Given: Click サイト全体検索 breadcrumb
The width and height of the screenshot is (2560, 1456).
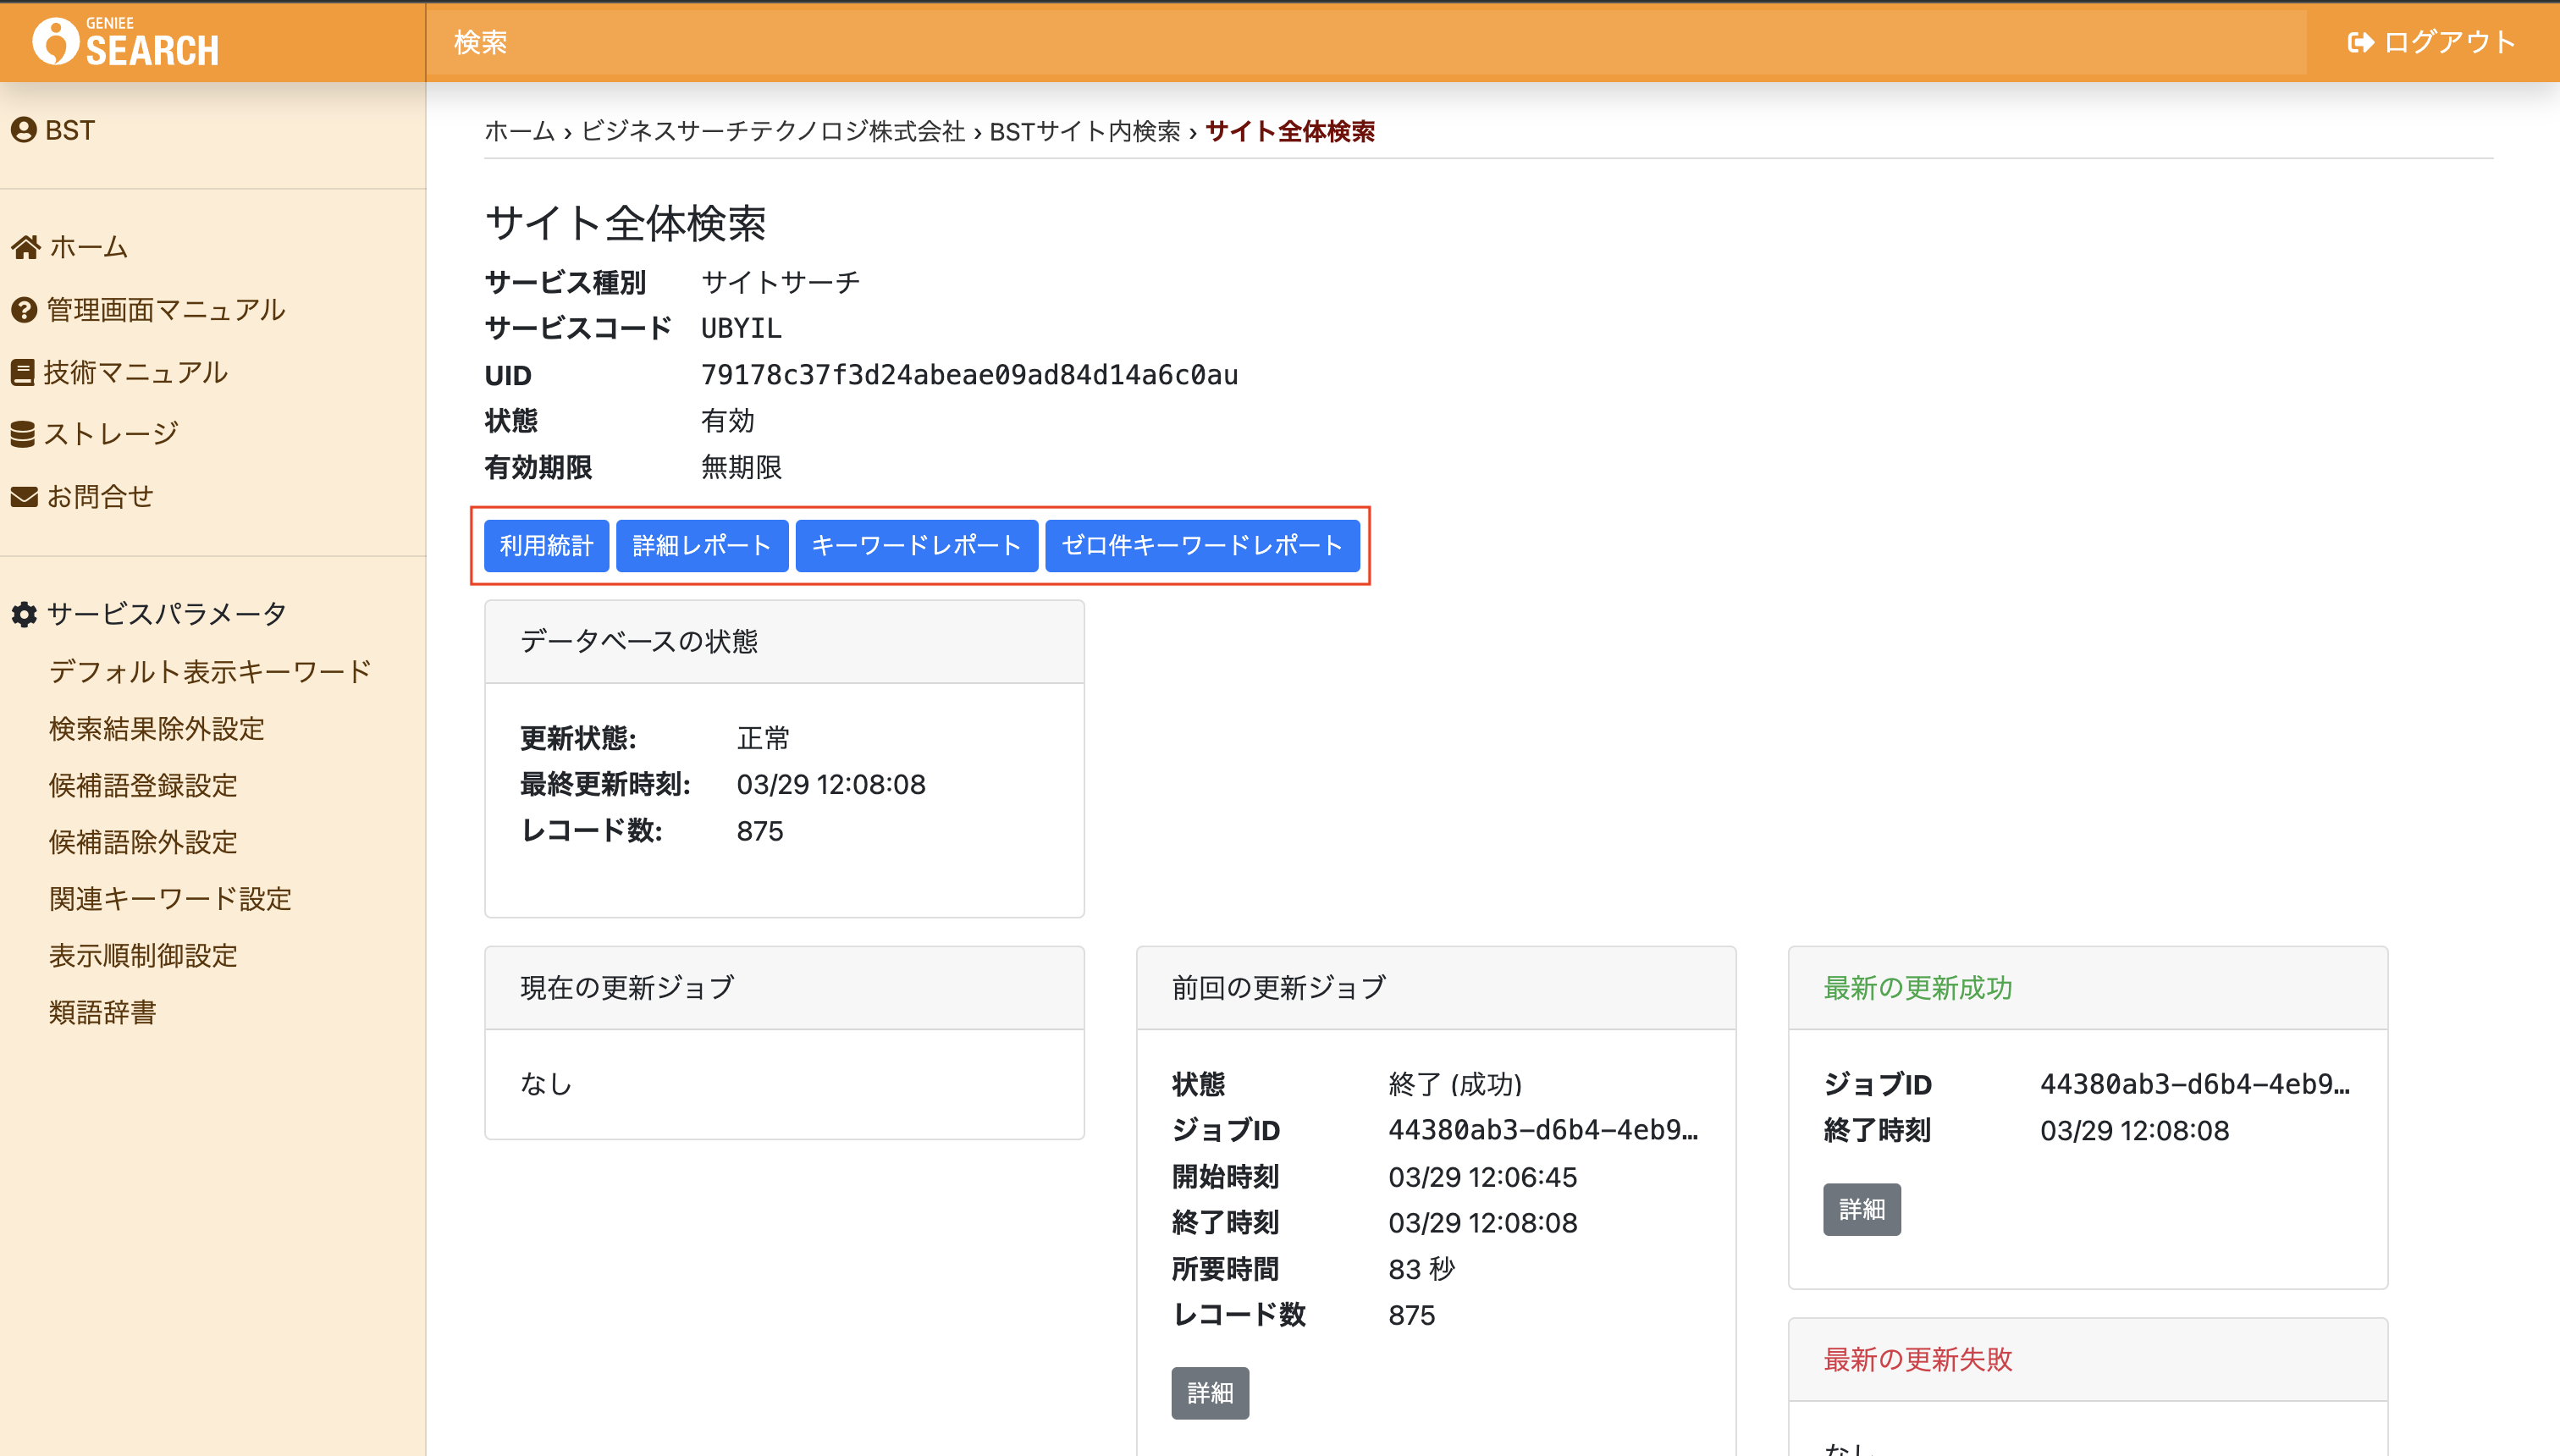Looking at the screenshot, I should pyautogui.click(x=1290, y=131).
